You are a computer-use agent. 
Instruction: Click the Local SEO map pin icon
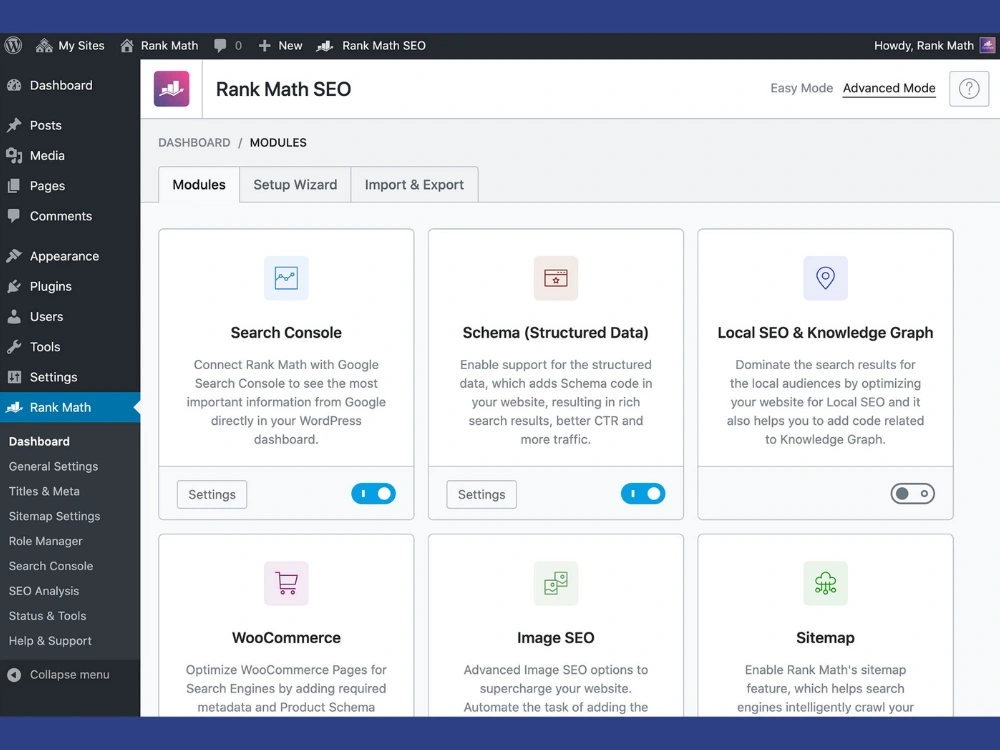point(825,278)
